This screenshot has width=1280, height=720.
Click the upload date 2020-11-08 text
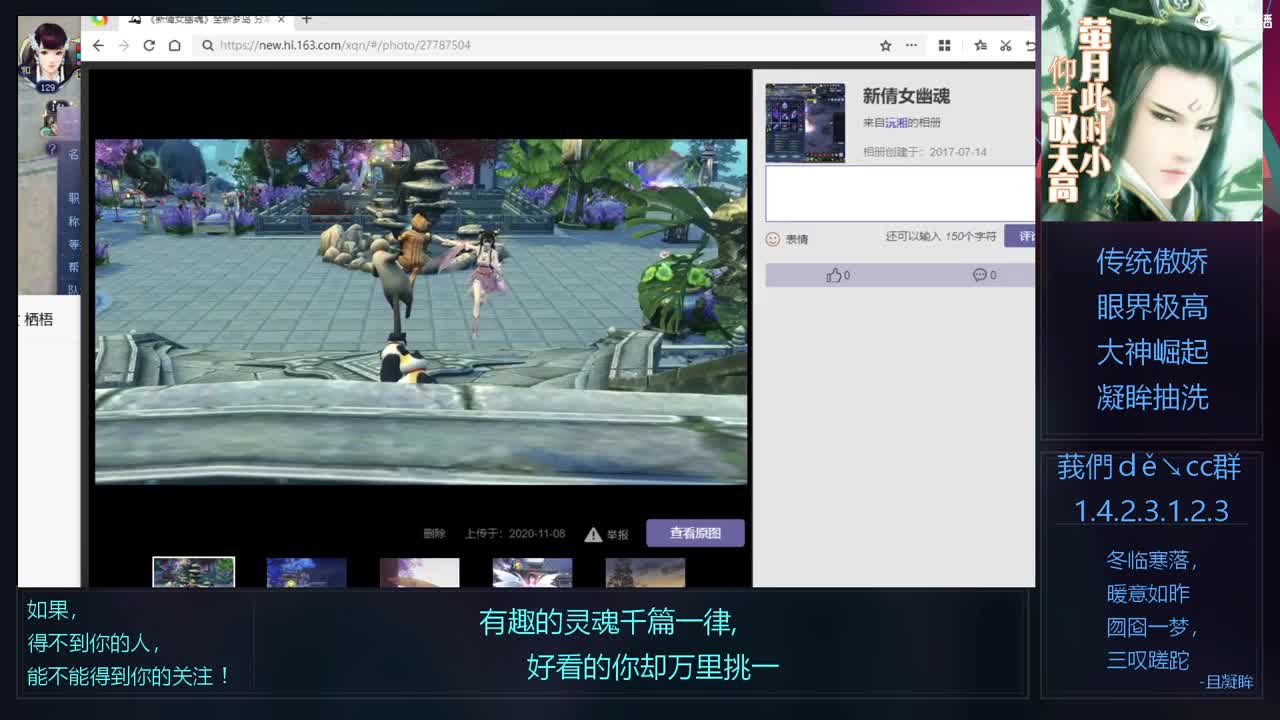point(537,534)
